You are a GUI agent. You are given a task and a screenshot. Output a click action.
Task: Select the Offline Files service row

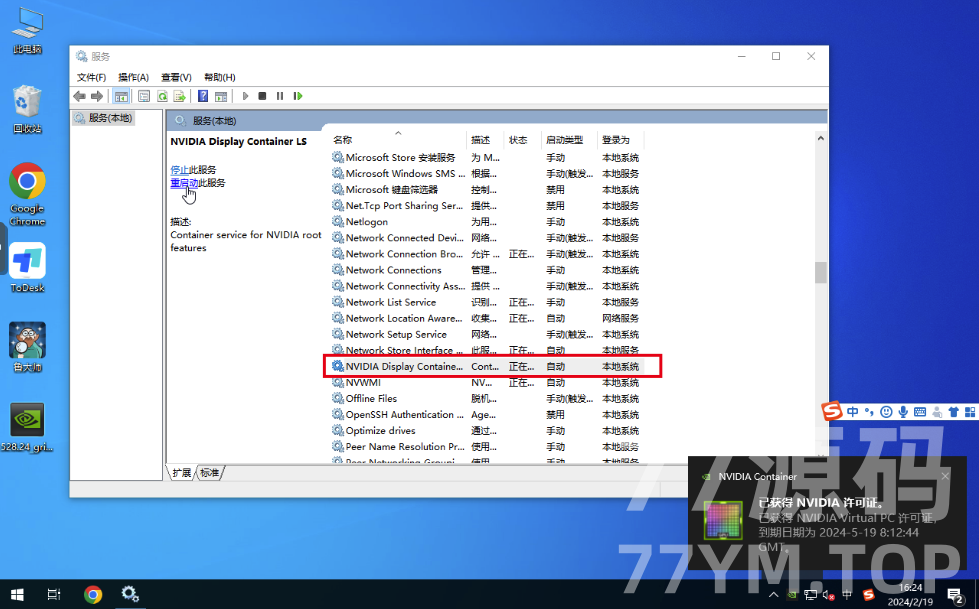point(486,399)
